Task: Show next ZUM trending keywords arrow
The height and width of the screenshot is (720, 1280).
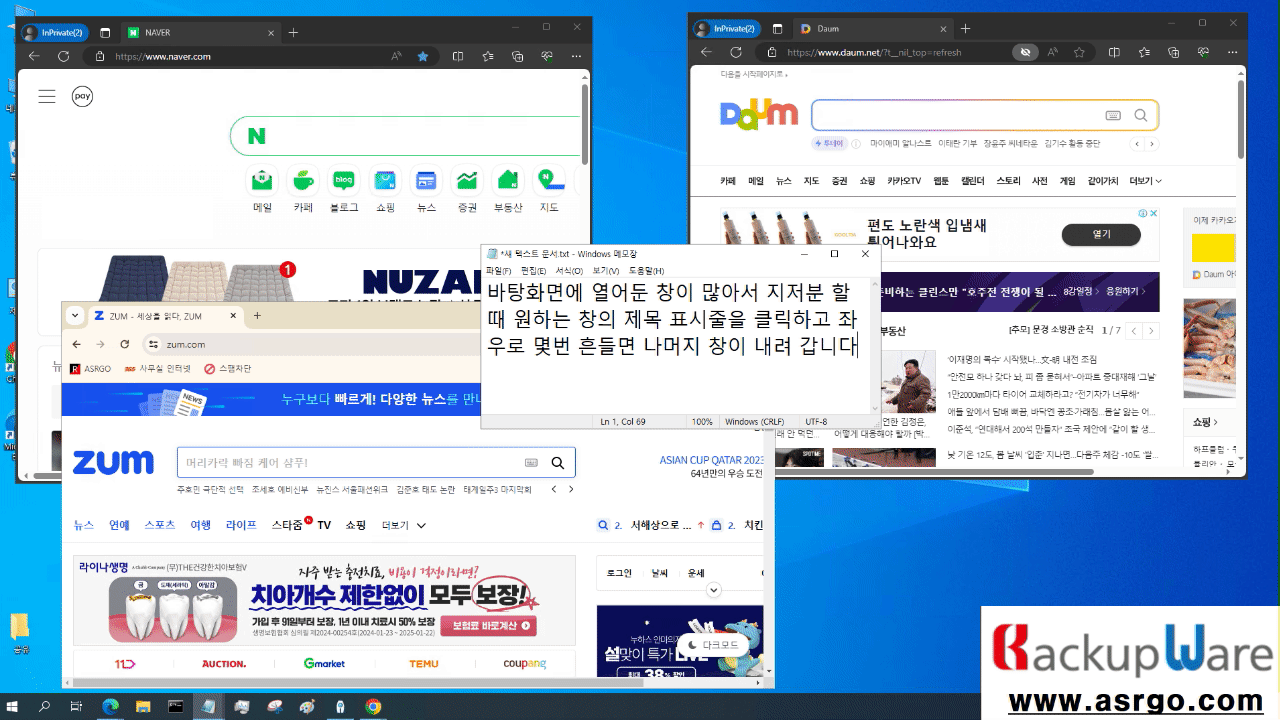Action: click(x=571, y=490)
